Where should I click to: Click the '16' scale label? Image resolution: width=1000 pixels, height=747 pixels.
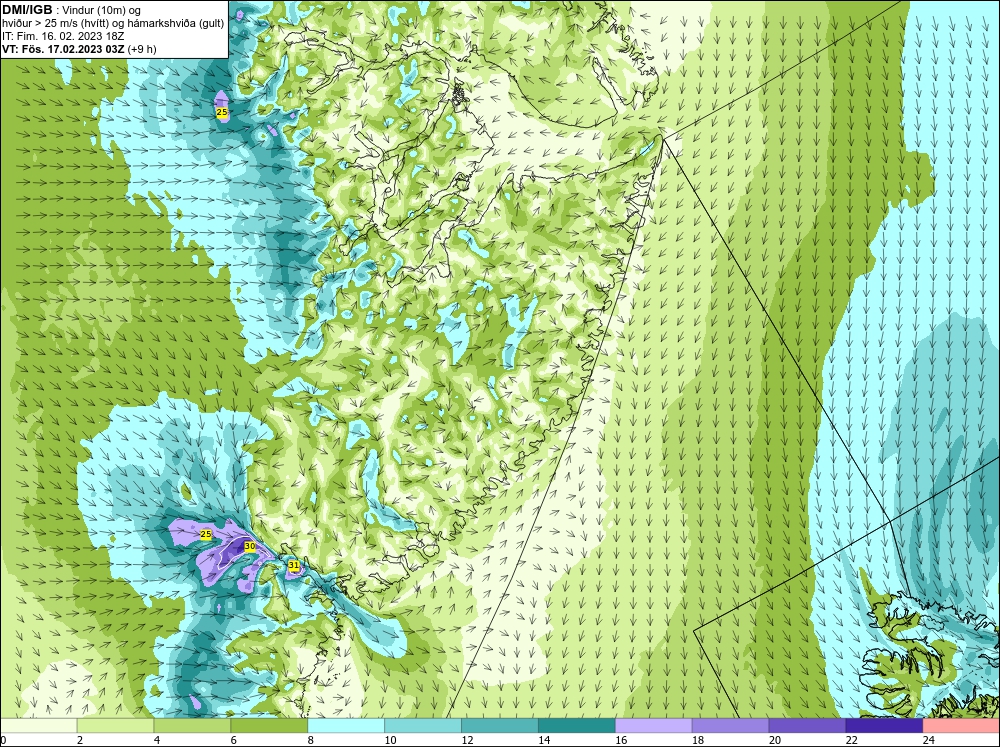click(x=621, y=740)
